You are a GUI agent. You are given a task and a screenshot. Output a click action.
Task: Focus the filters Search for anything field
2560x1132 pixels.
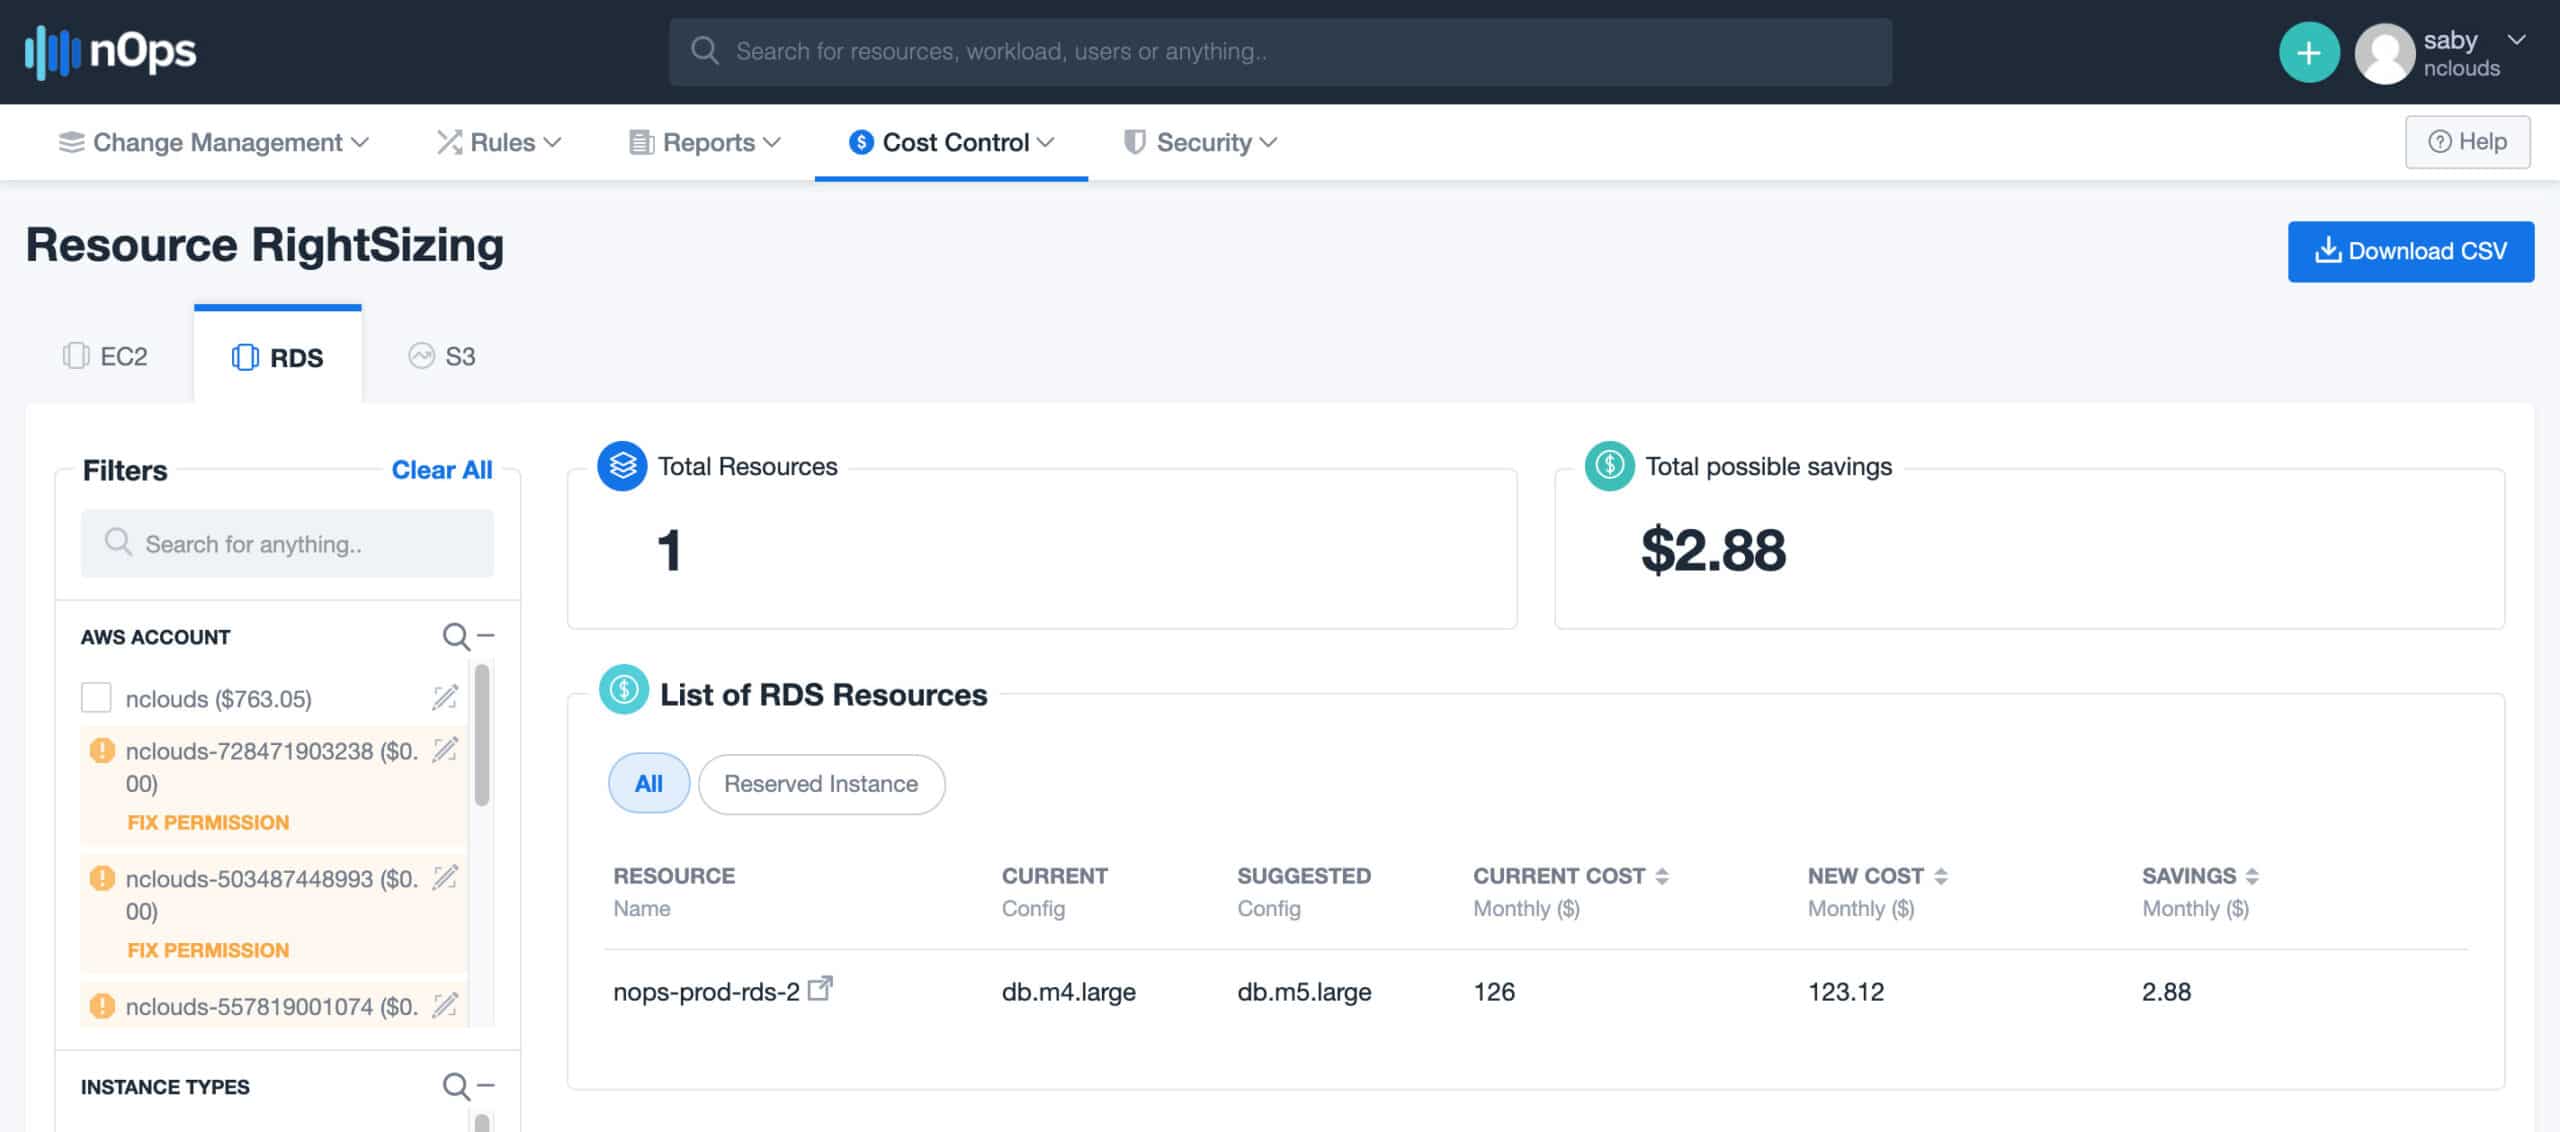287,544
